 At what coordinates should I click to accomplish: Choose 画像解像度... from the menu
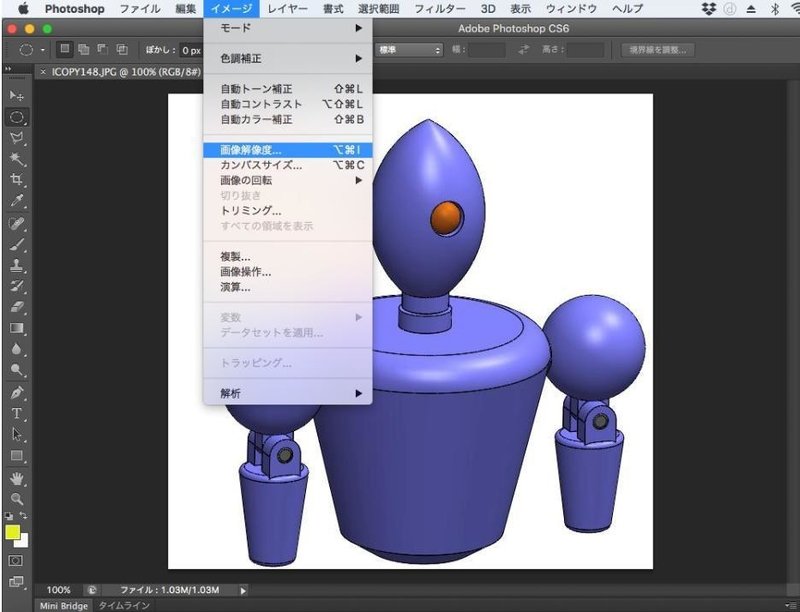pyautogui.click(x=288, y=150)
